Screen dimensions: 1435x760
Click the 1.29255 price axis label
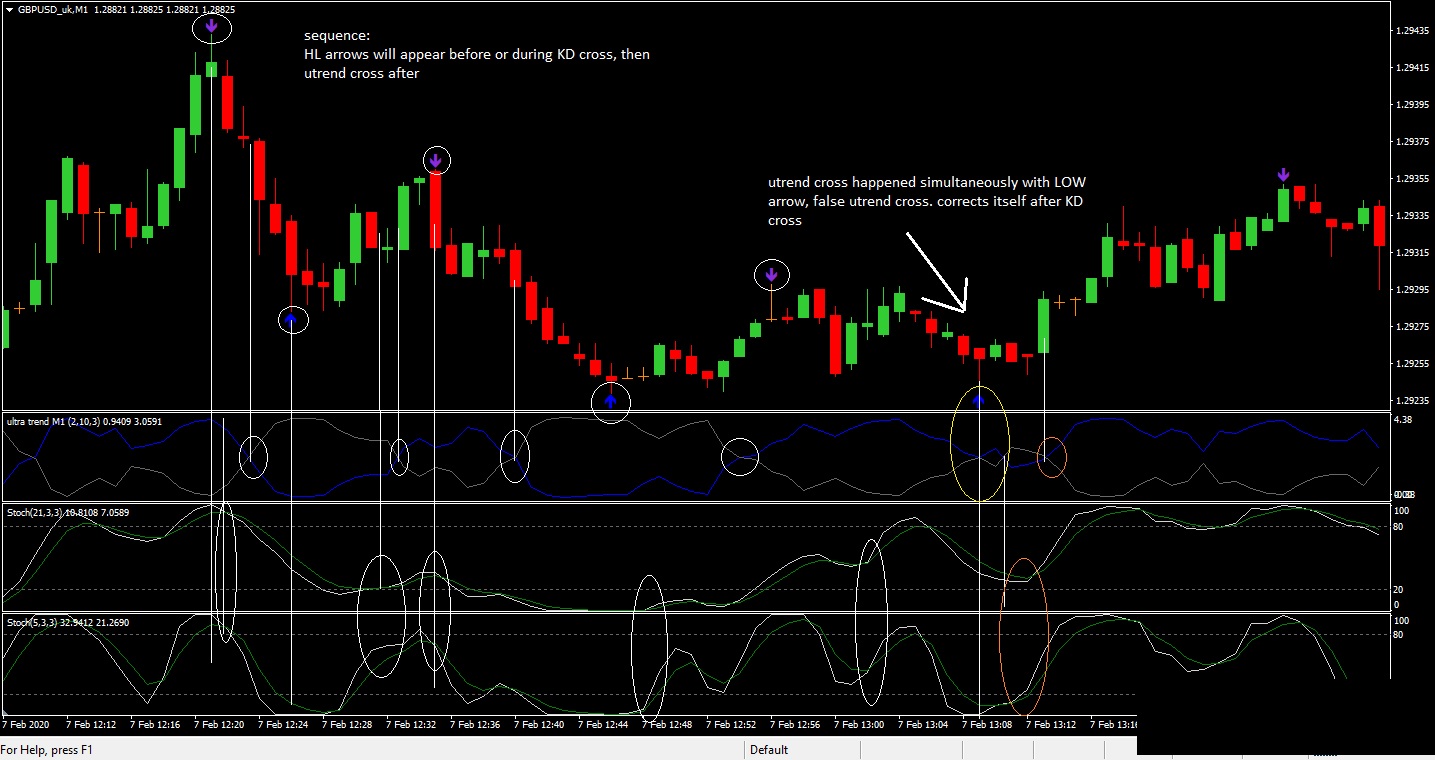(x=1411, y=364)
